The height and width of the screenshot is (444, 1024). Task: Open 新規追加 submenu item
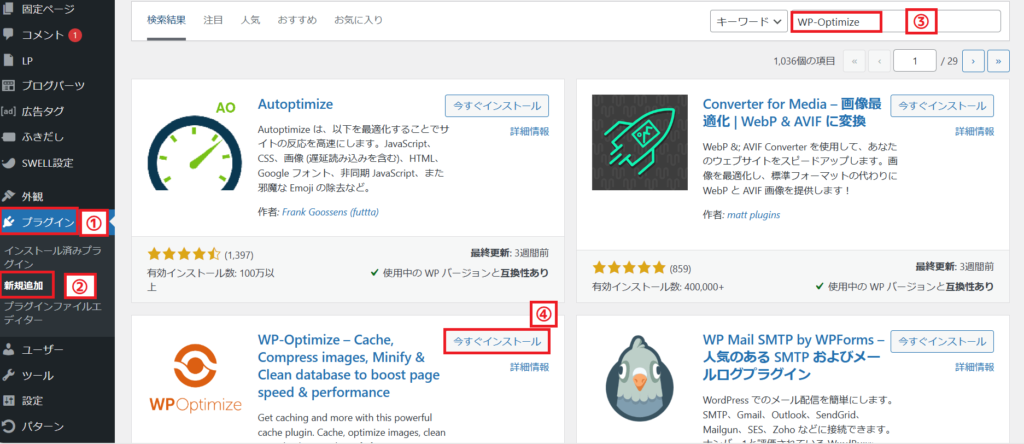pyautogui.click(x=24, y=285)
